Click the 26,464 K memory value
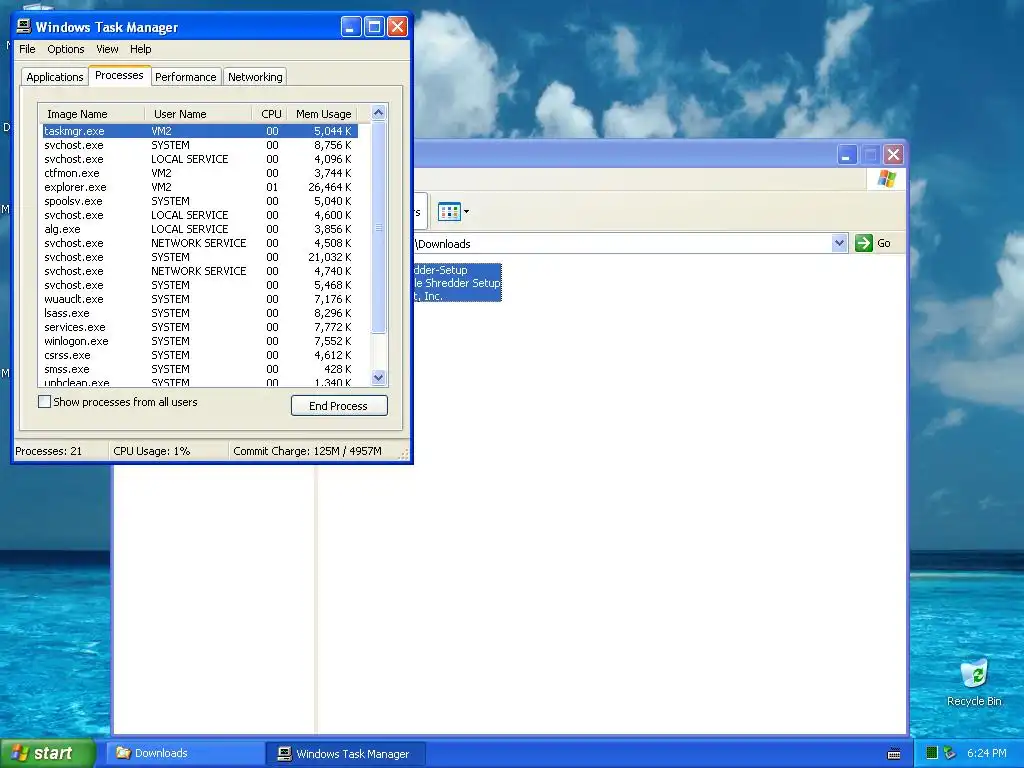Image resolution: width=1024 pixels, height=768 pixels. pyautogui.click(x=330, y=187)
